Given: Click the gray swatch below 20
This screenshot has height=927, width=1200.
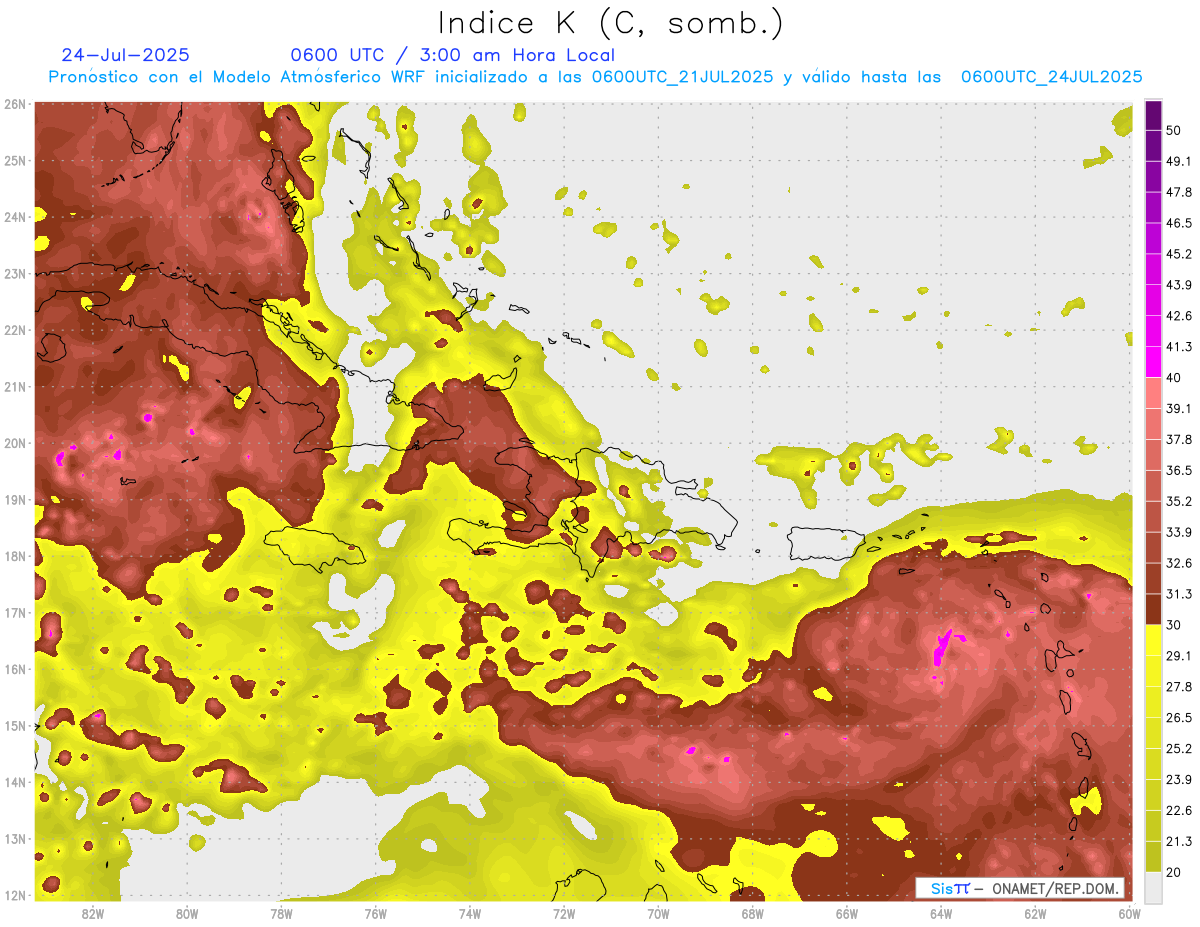Looking at the screenshot, I should coord(1153,887).
